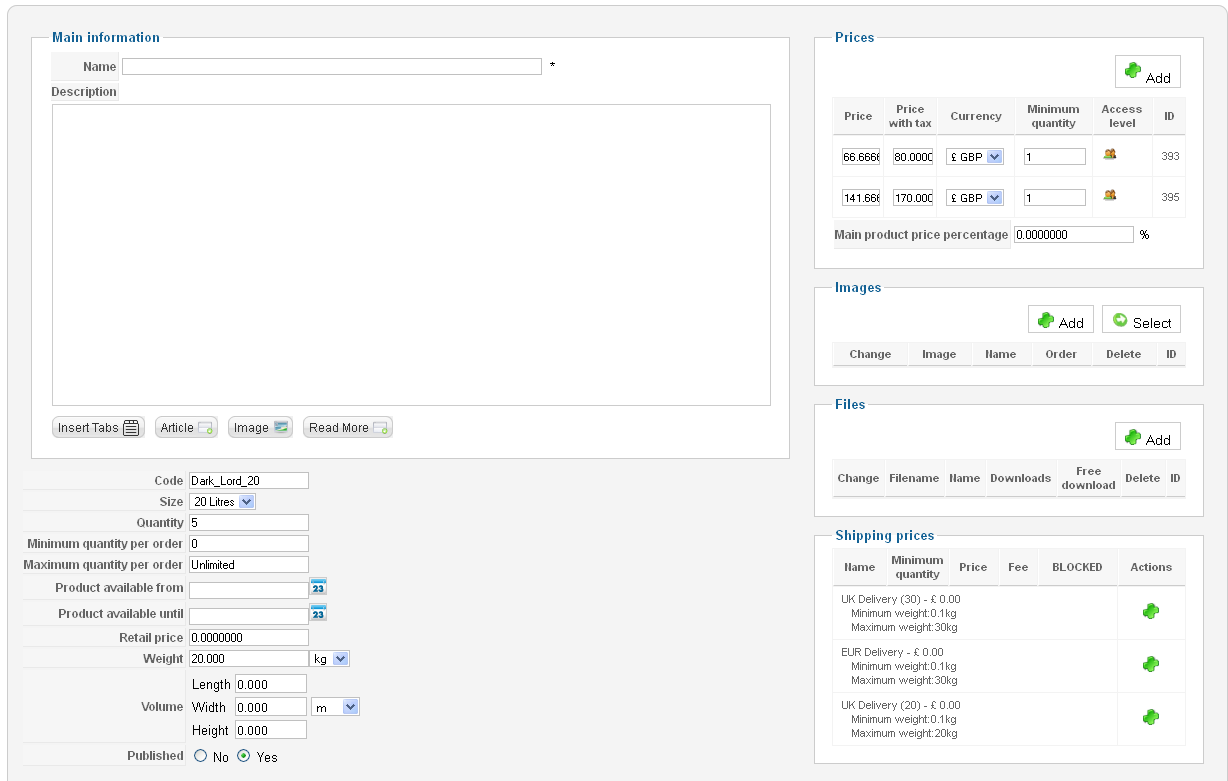Open calendar for Product available from
Screen dimensions: 1228x781
tap(318, 587)
